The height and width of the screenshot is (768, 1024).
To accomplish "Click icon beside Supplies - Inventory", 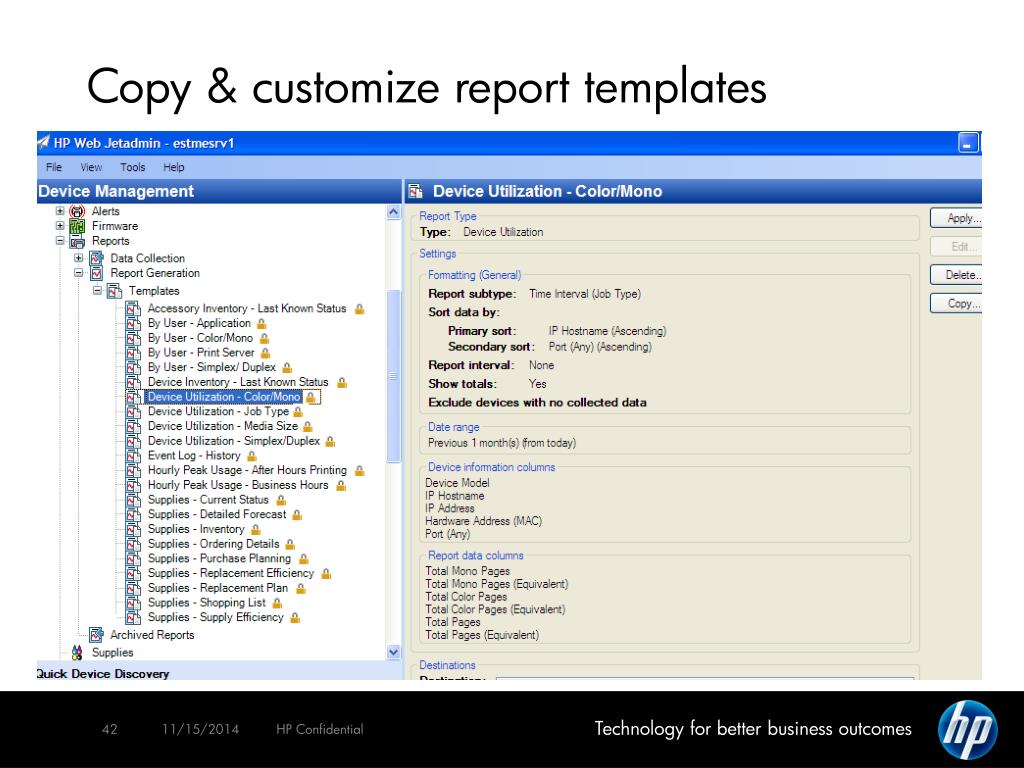I will point(133,530).
